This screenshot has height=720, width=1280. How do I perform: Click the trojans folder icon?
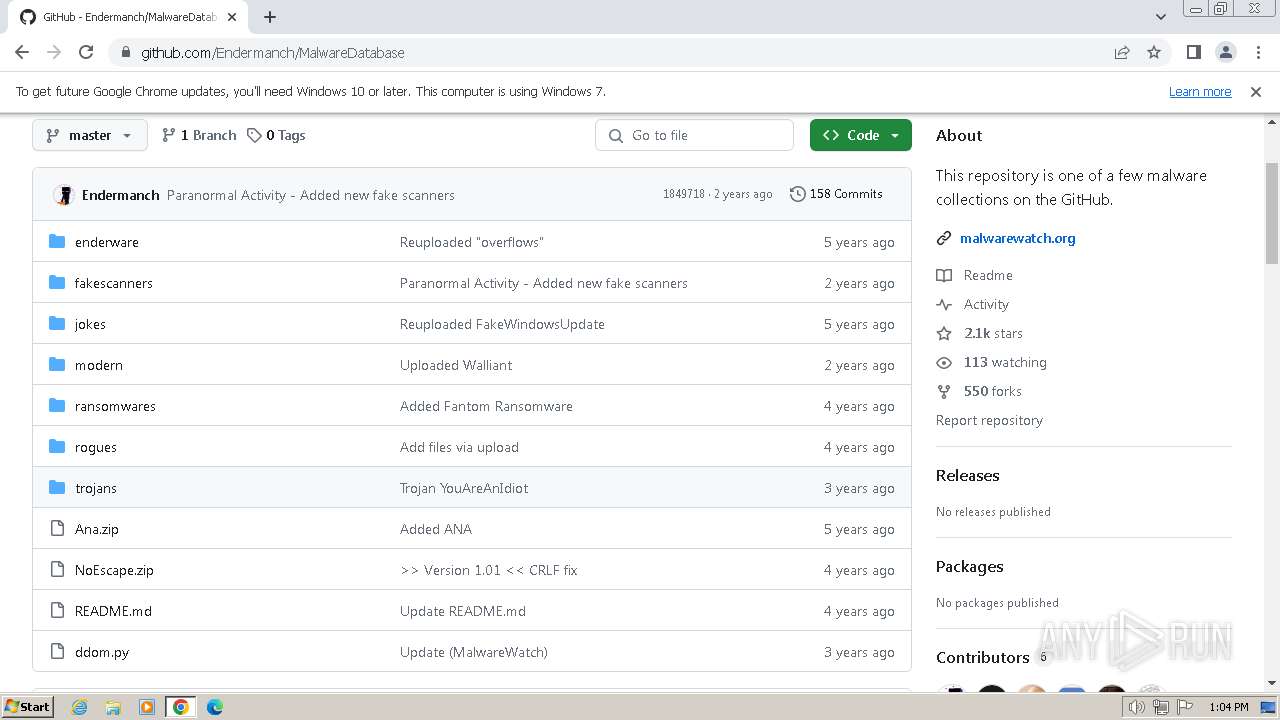57,488
